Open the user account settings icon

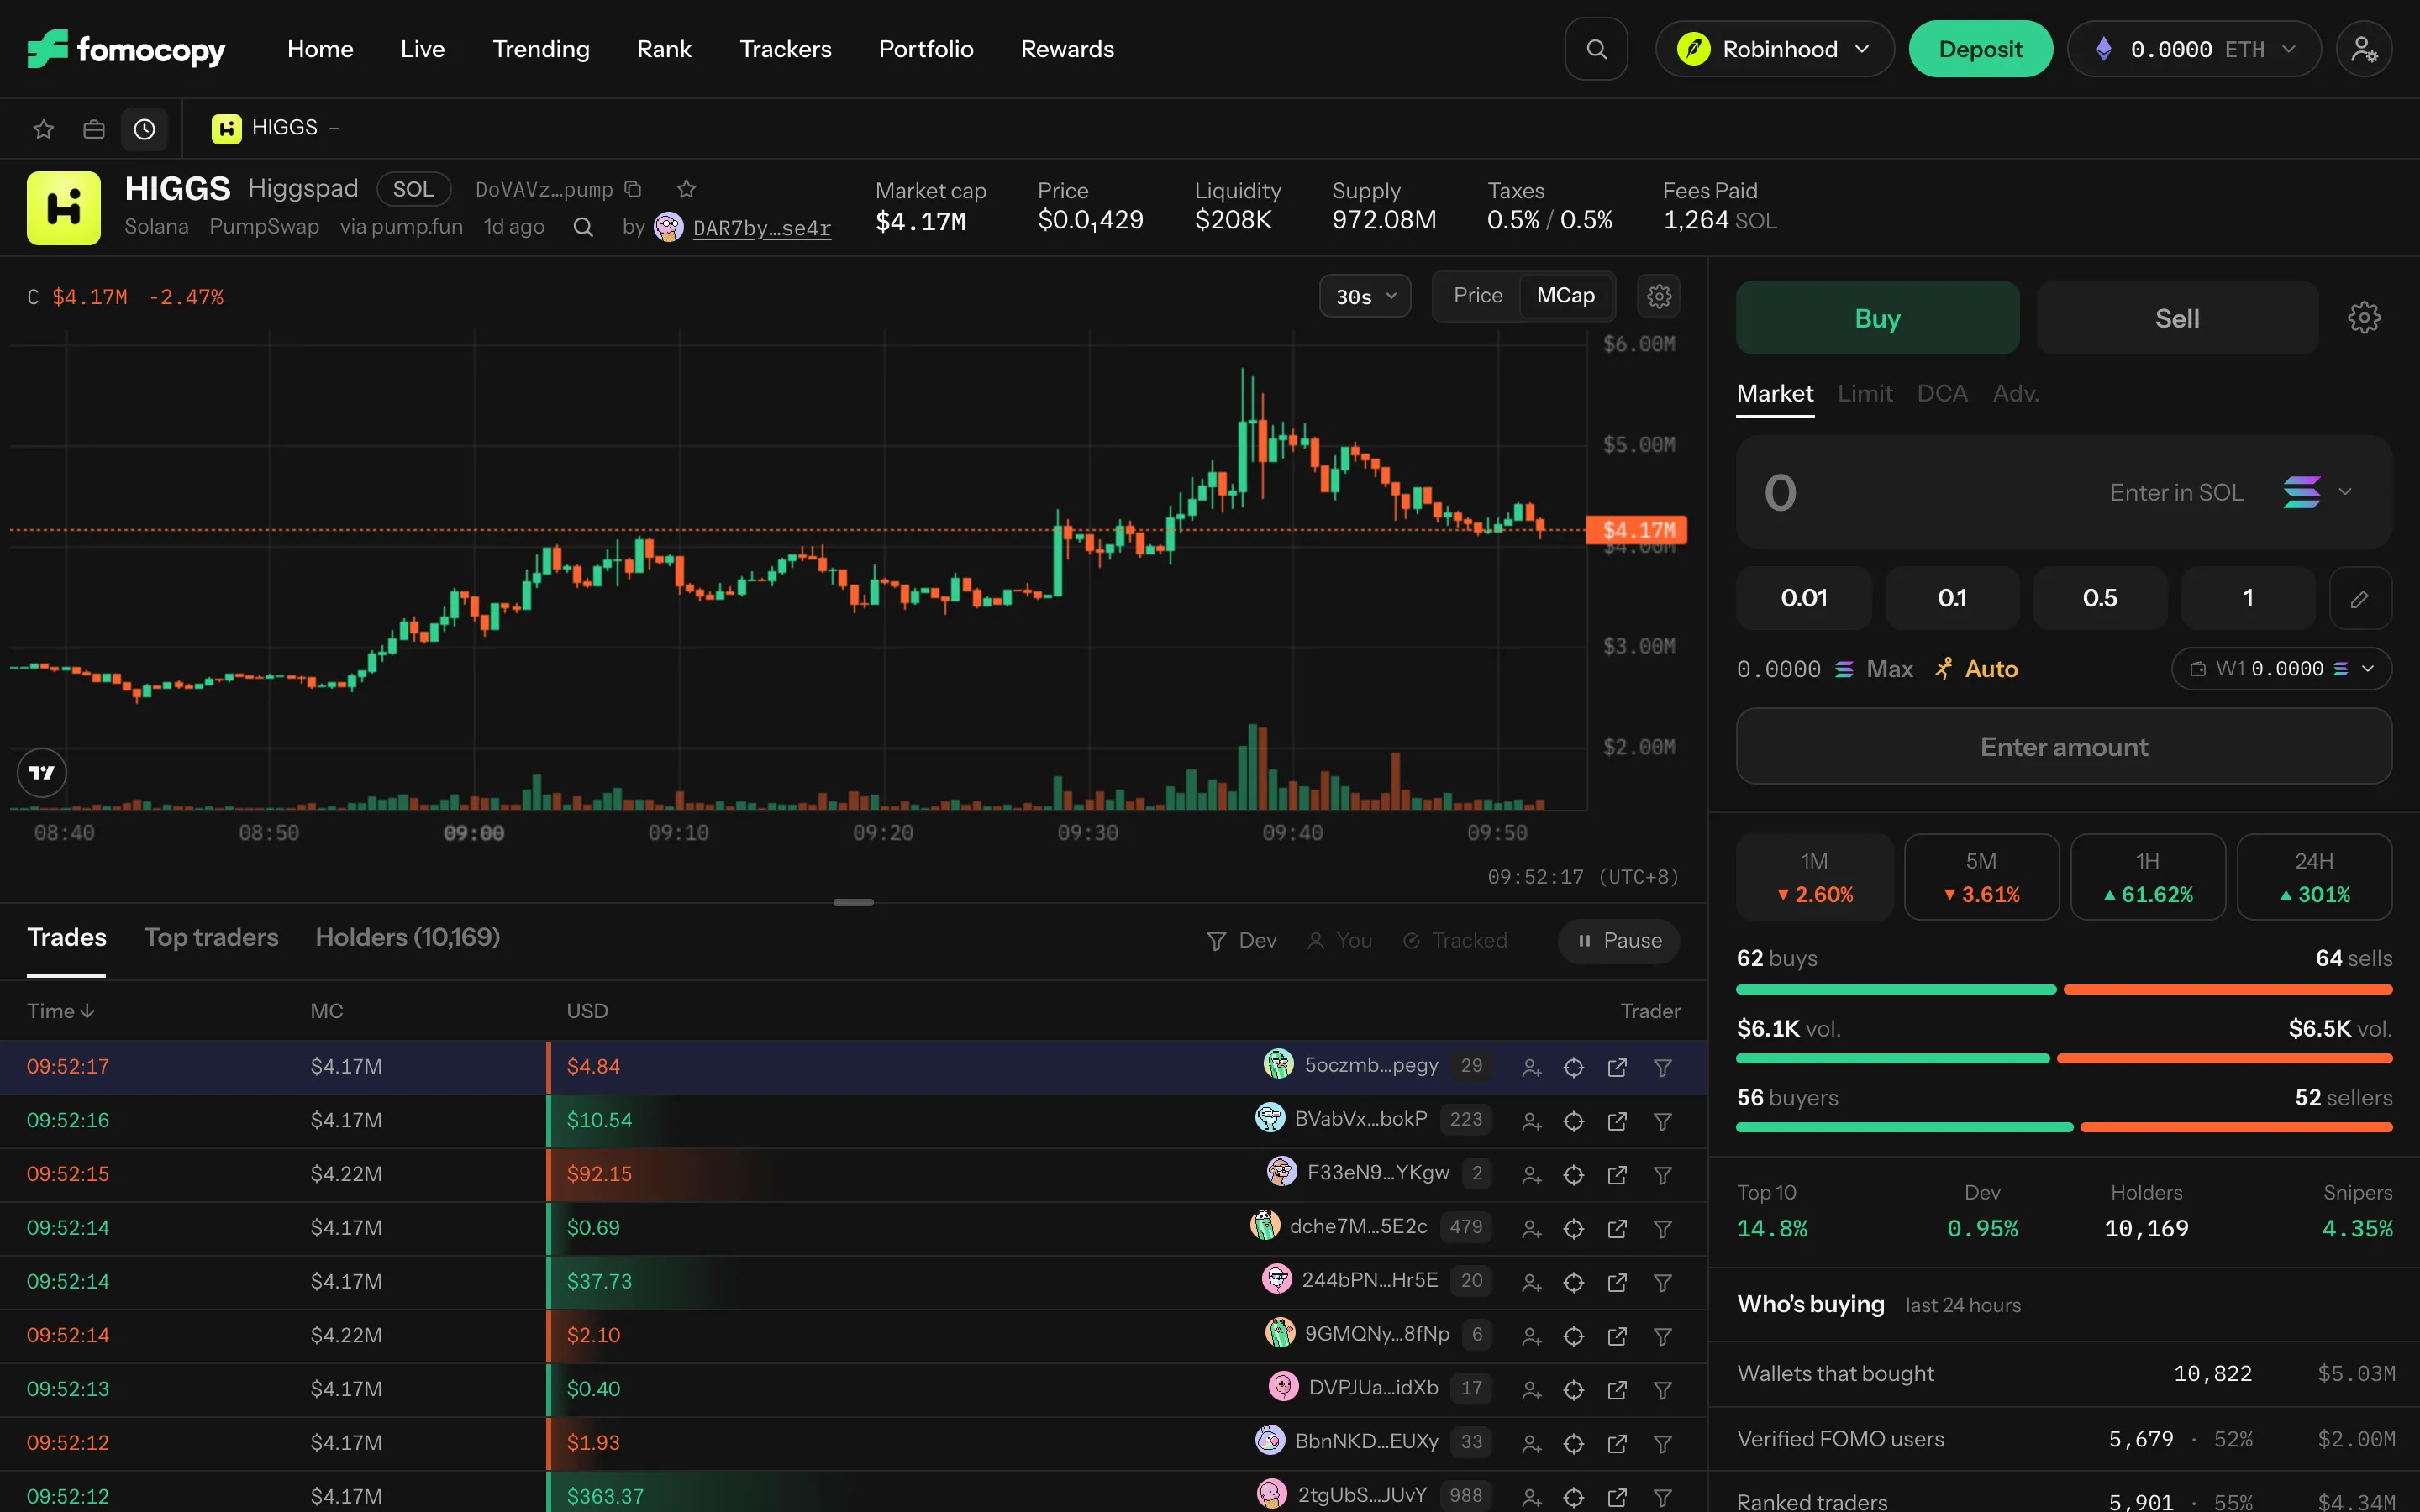coord(2364,49)
